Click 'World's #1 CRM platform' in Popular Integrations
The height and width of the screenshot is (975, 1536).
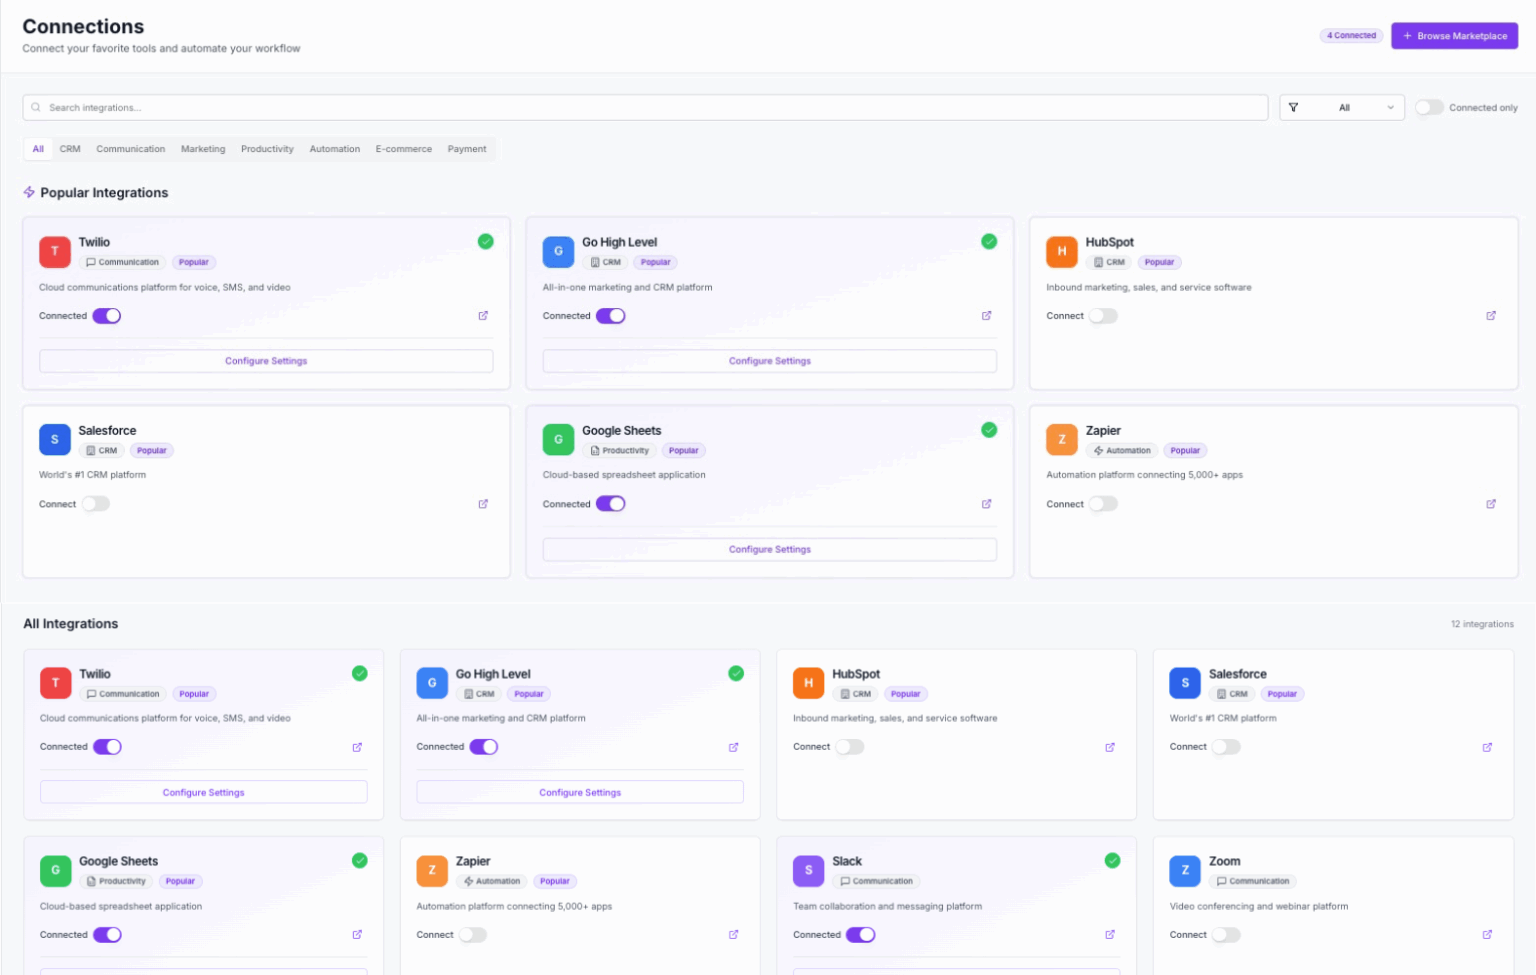(x=92, y=475)
